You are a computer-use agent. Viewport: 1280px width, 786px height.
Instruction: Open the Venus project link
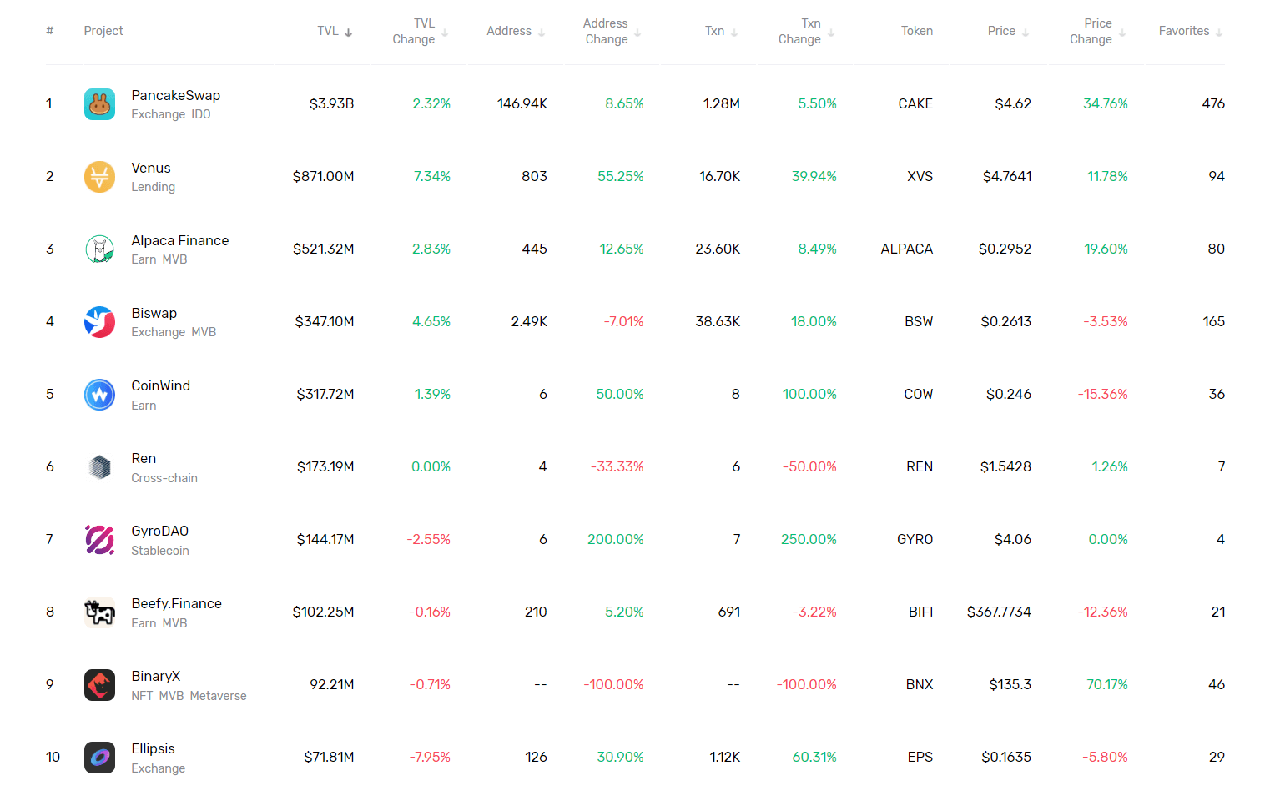[x=151, y=168]
